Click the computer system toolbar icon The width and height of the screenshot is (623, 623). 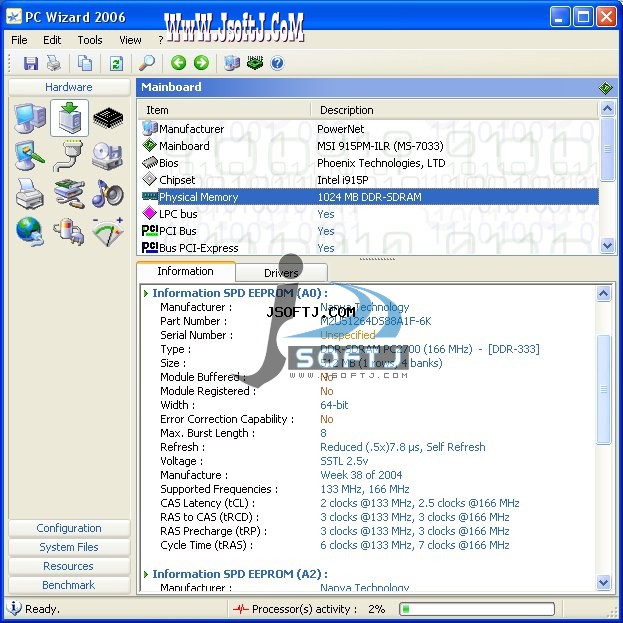click(232, 63)
